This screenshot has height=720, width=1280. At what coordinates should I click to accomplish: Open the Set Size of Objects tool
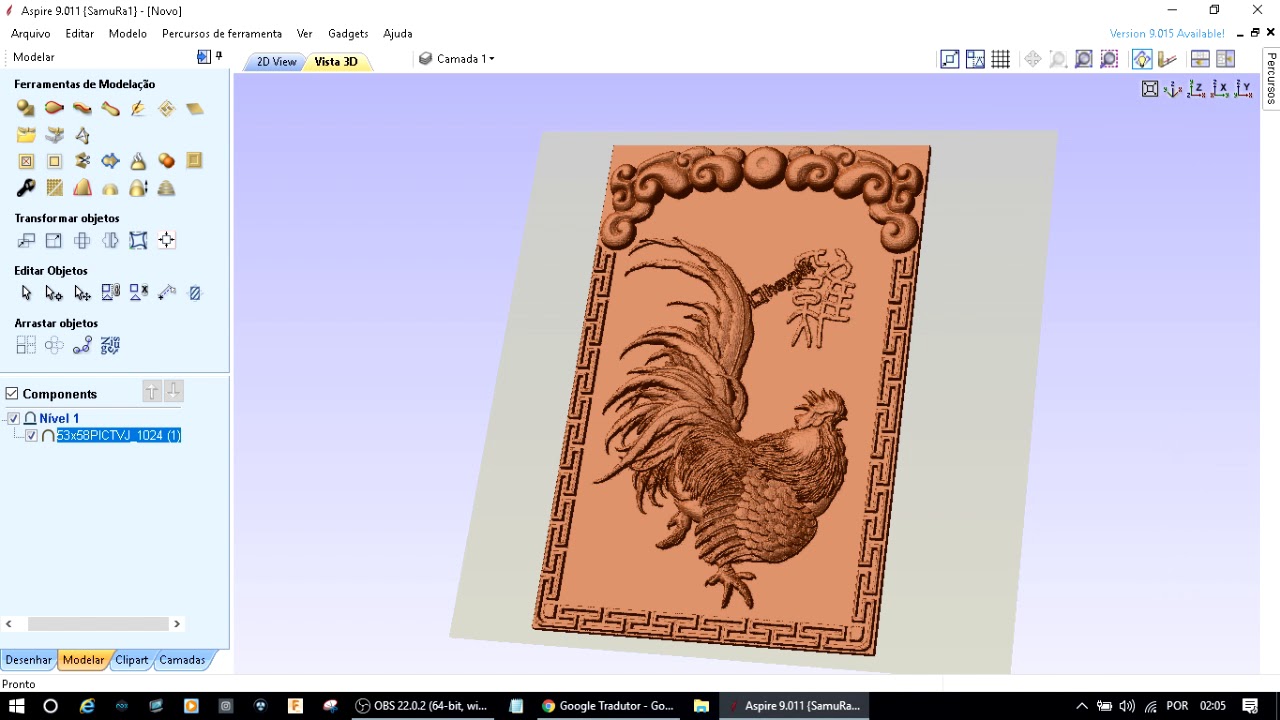click(54, 240)
